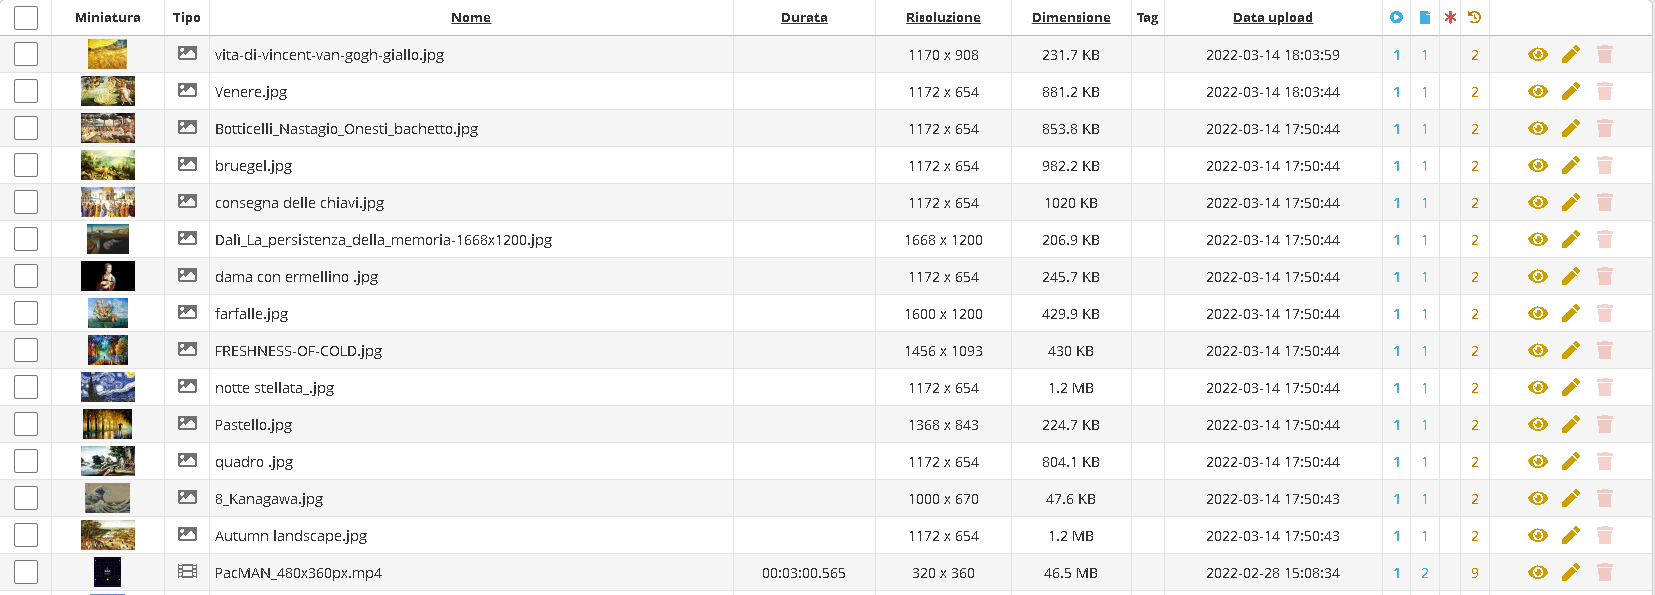Image resolution: width=1655 pixels, height=595 pixels.
Task: Sort by the Durata column header
Action: pyautogui.click(x=804, y=18)
